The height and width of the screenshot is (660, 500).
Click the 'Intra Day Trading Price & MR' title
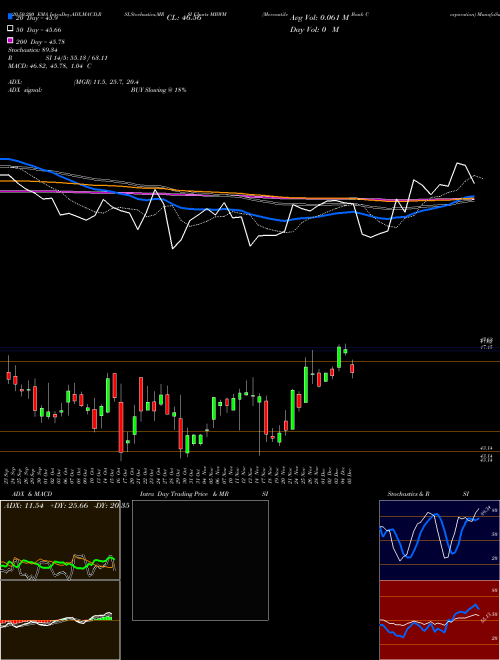(184, 494)
